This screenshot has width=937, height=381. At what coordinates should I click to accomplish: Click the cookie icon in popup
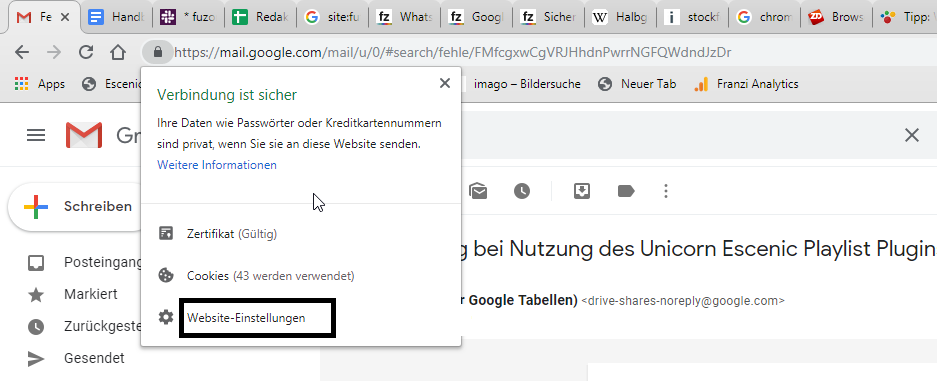point(166,275)
